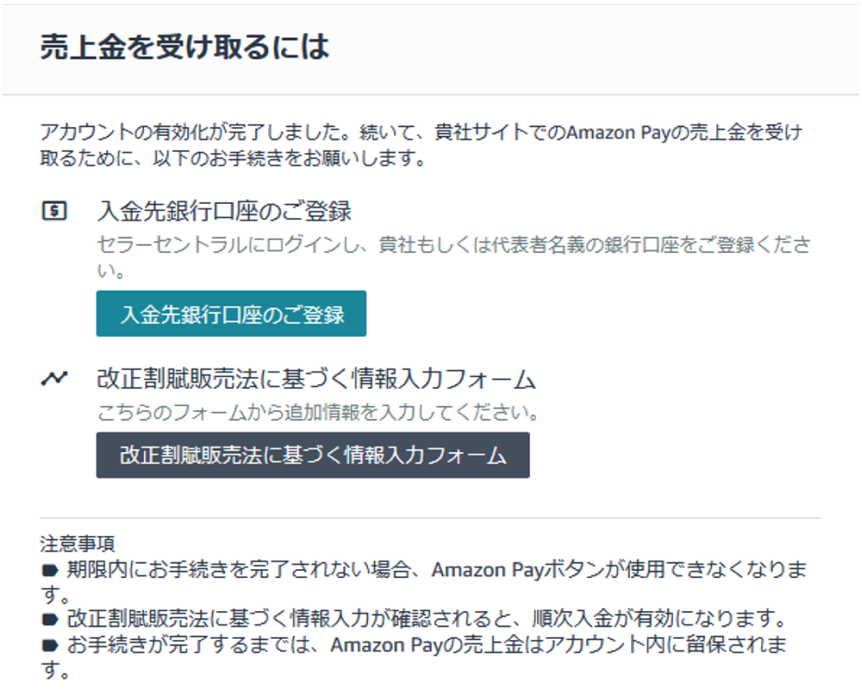Click bullet tag icon before 改正割賦販売法に基づく情報入力が確認
This screenshot has height=699, width=862.
click(x=49, y=620)
